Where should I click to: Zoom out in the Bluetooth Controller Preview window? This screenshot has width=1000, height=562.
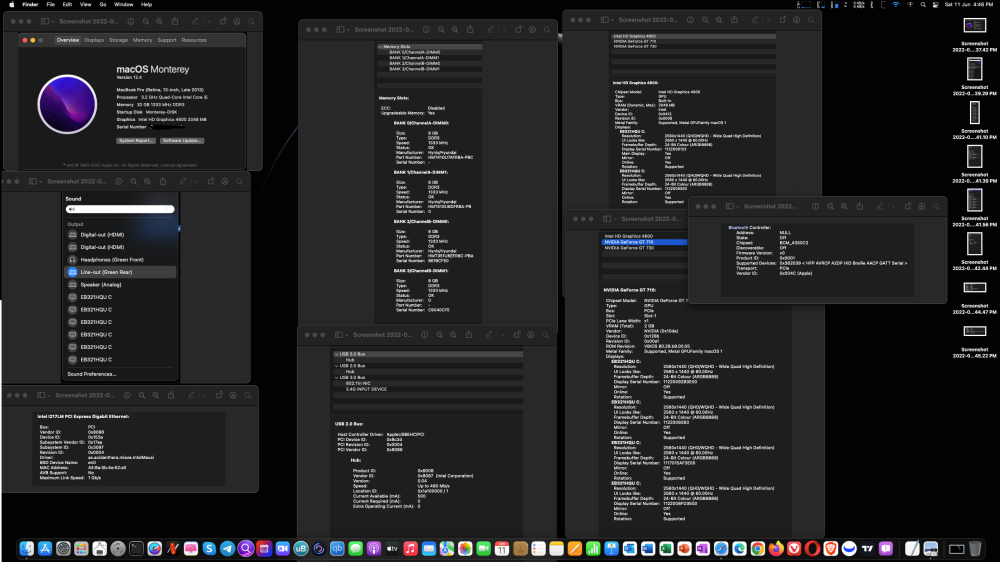[830, 207]
